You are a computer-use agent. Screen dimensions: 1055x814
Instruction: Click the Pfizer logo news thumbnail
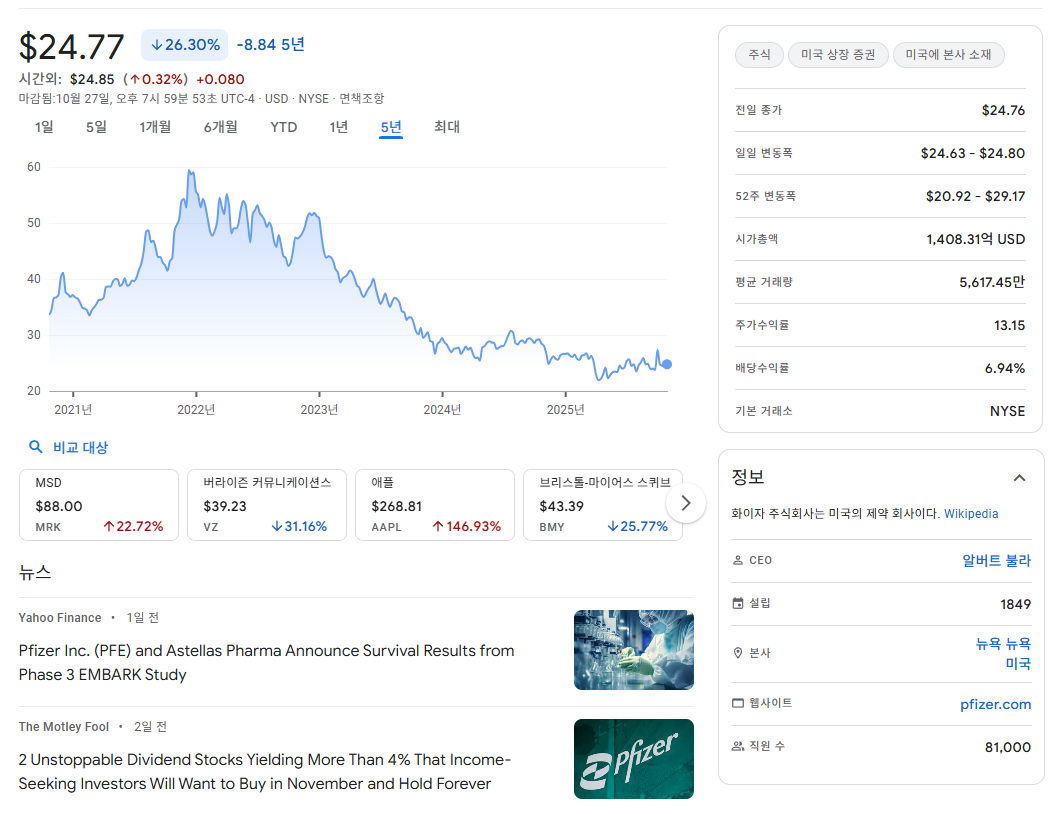[634, 759]
